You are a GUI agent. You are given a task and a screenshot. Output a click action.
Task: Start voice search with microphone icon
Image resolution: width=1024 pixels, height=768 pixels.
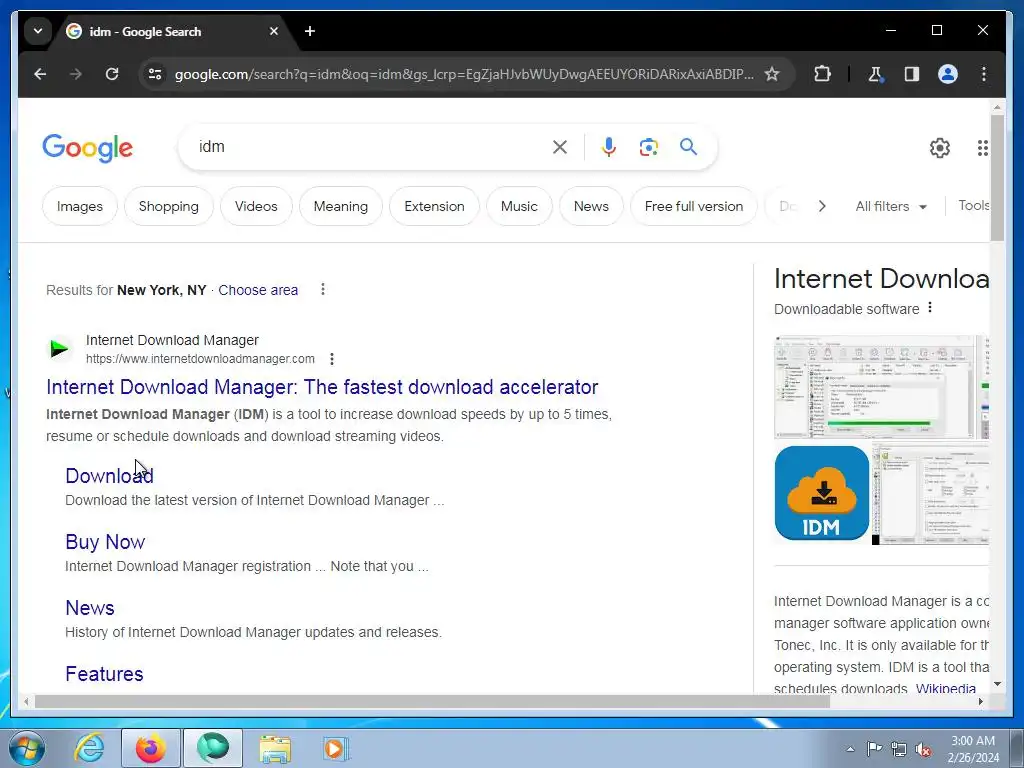point(609,148)
